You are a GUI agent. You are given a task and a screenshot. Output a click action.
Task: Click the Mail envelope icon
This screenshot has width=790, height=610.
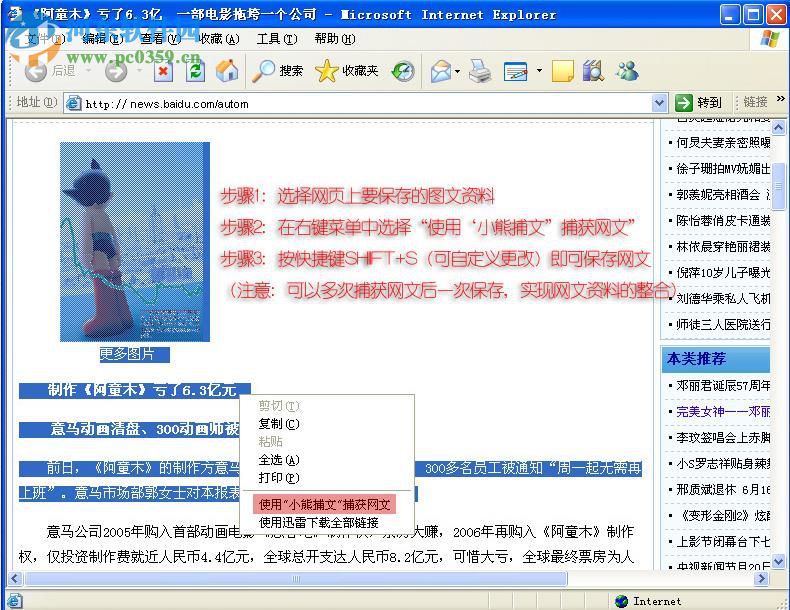tap(441, 72)
